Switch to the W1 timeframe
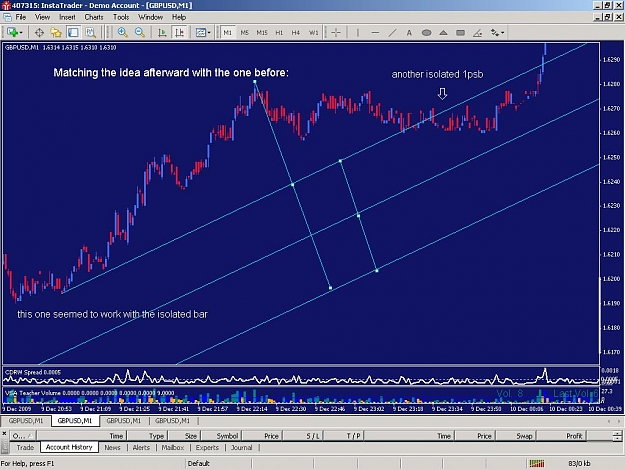 tap(314, 33)
